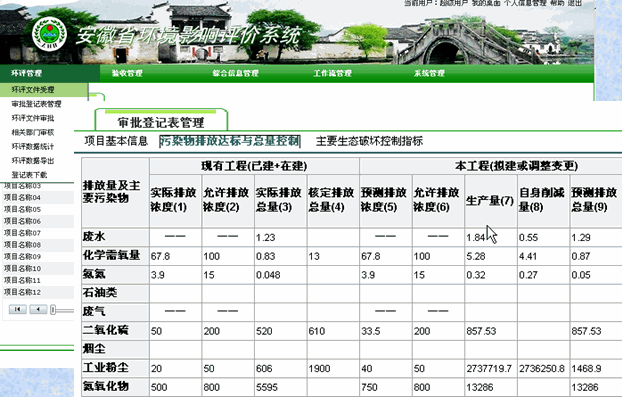
Task: Select 审批登记表管理 in the sidebar
Action: (x=36, y=104)
